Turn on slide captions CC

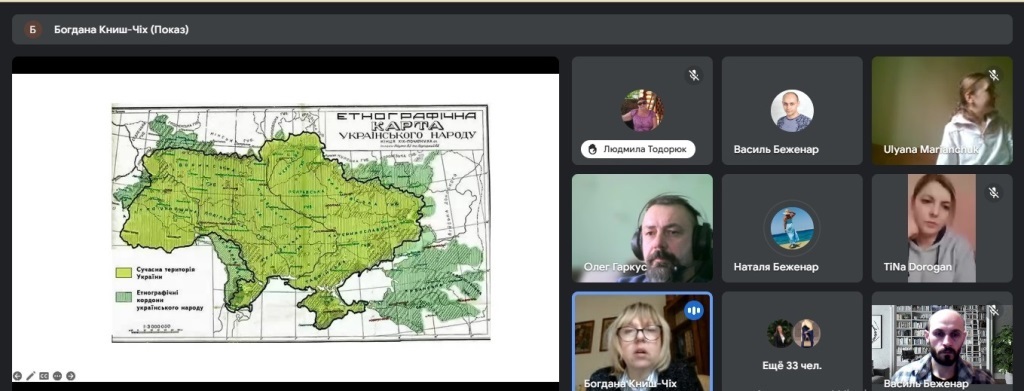pos(44,376)
